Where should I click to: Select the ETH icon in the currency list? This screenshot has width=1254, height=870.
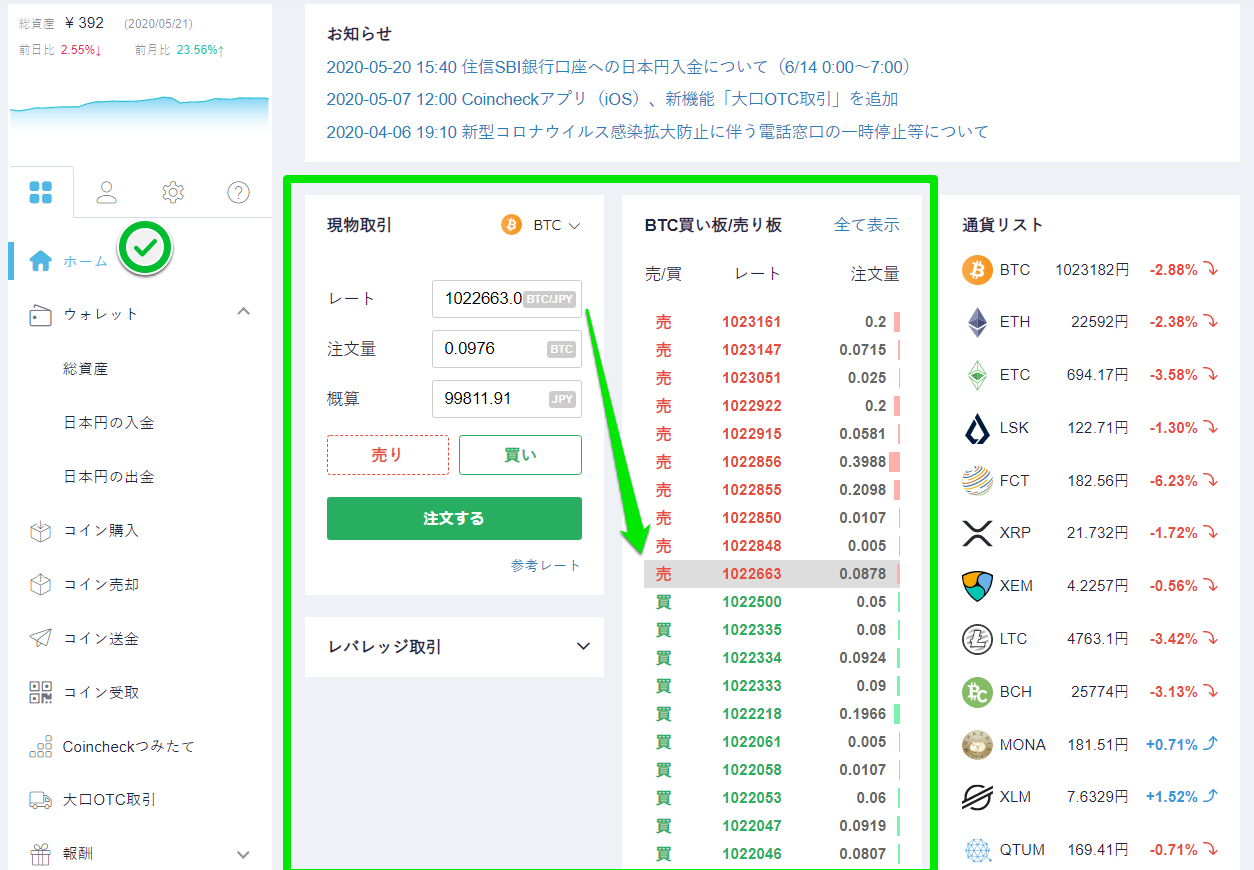pyautogui.click(x=976, y=321)
